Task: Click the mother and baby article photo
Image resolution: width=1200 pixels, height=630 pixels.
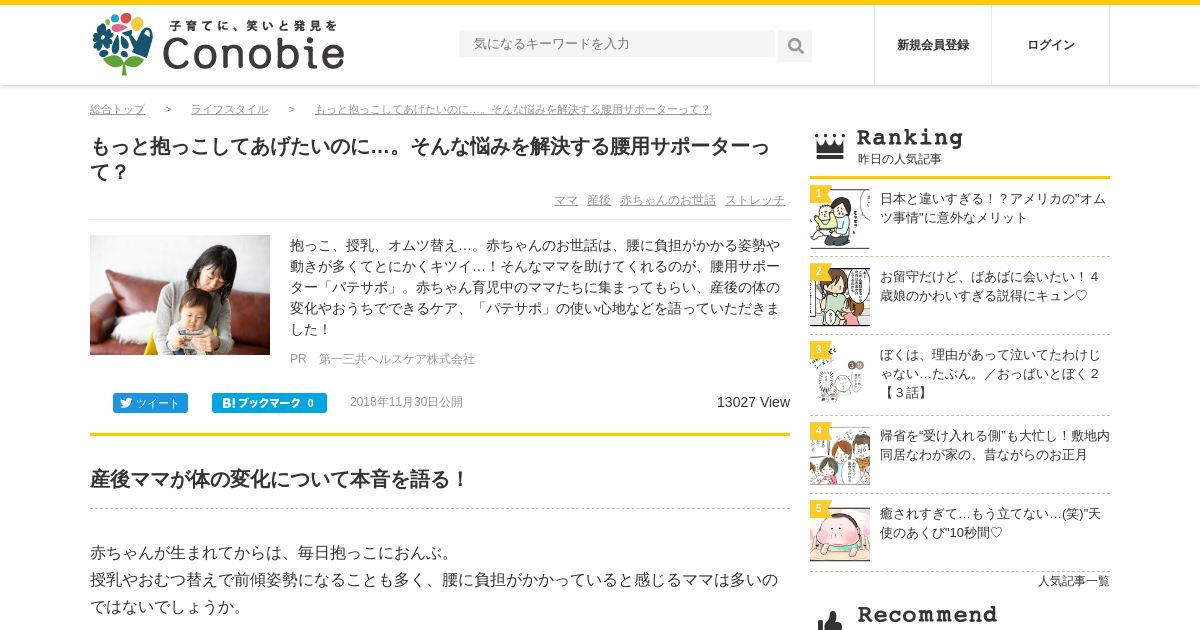Action: click(180, 295)
